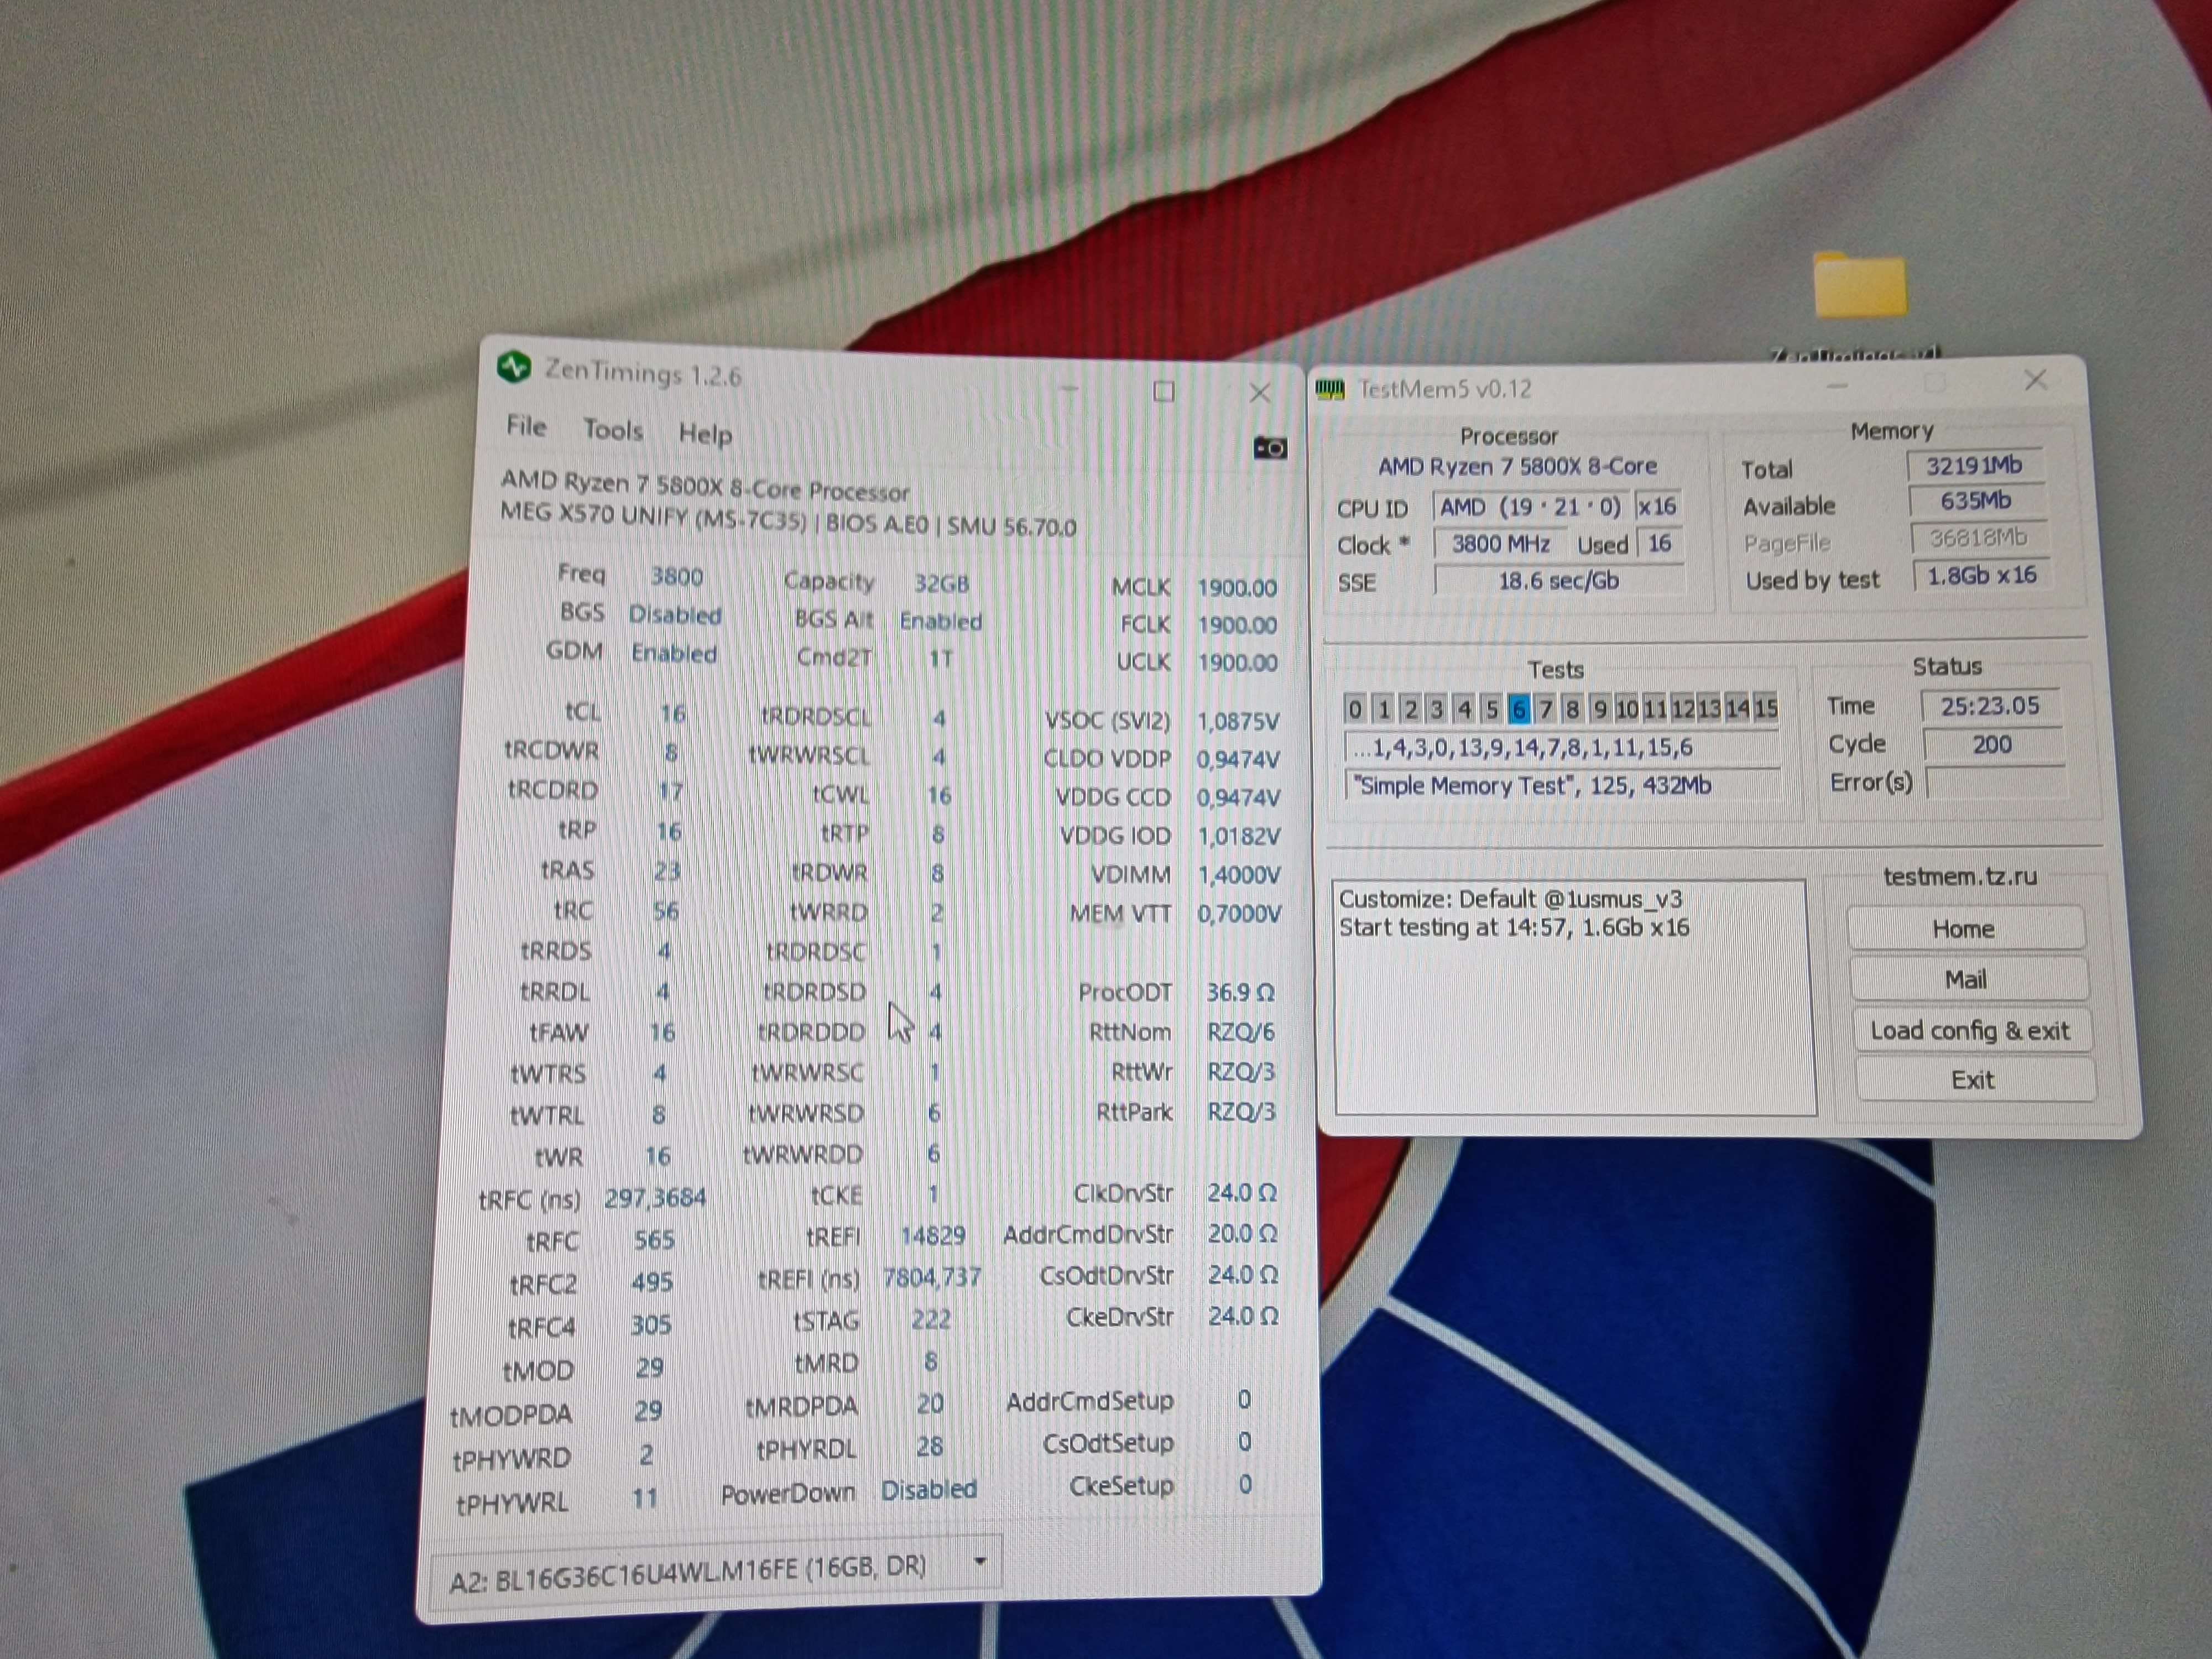Click the SSE speed 18.6 sec/Gb

coord(1558,580)
